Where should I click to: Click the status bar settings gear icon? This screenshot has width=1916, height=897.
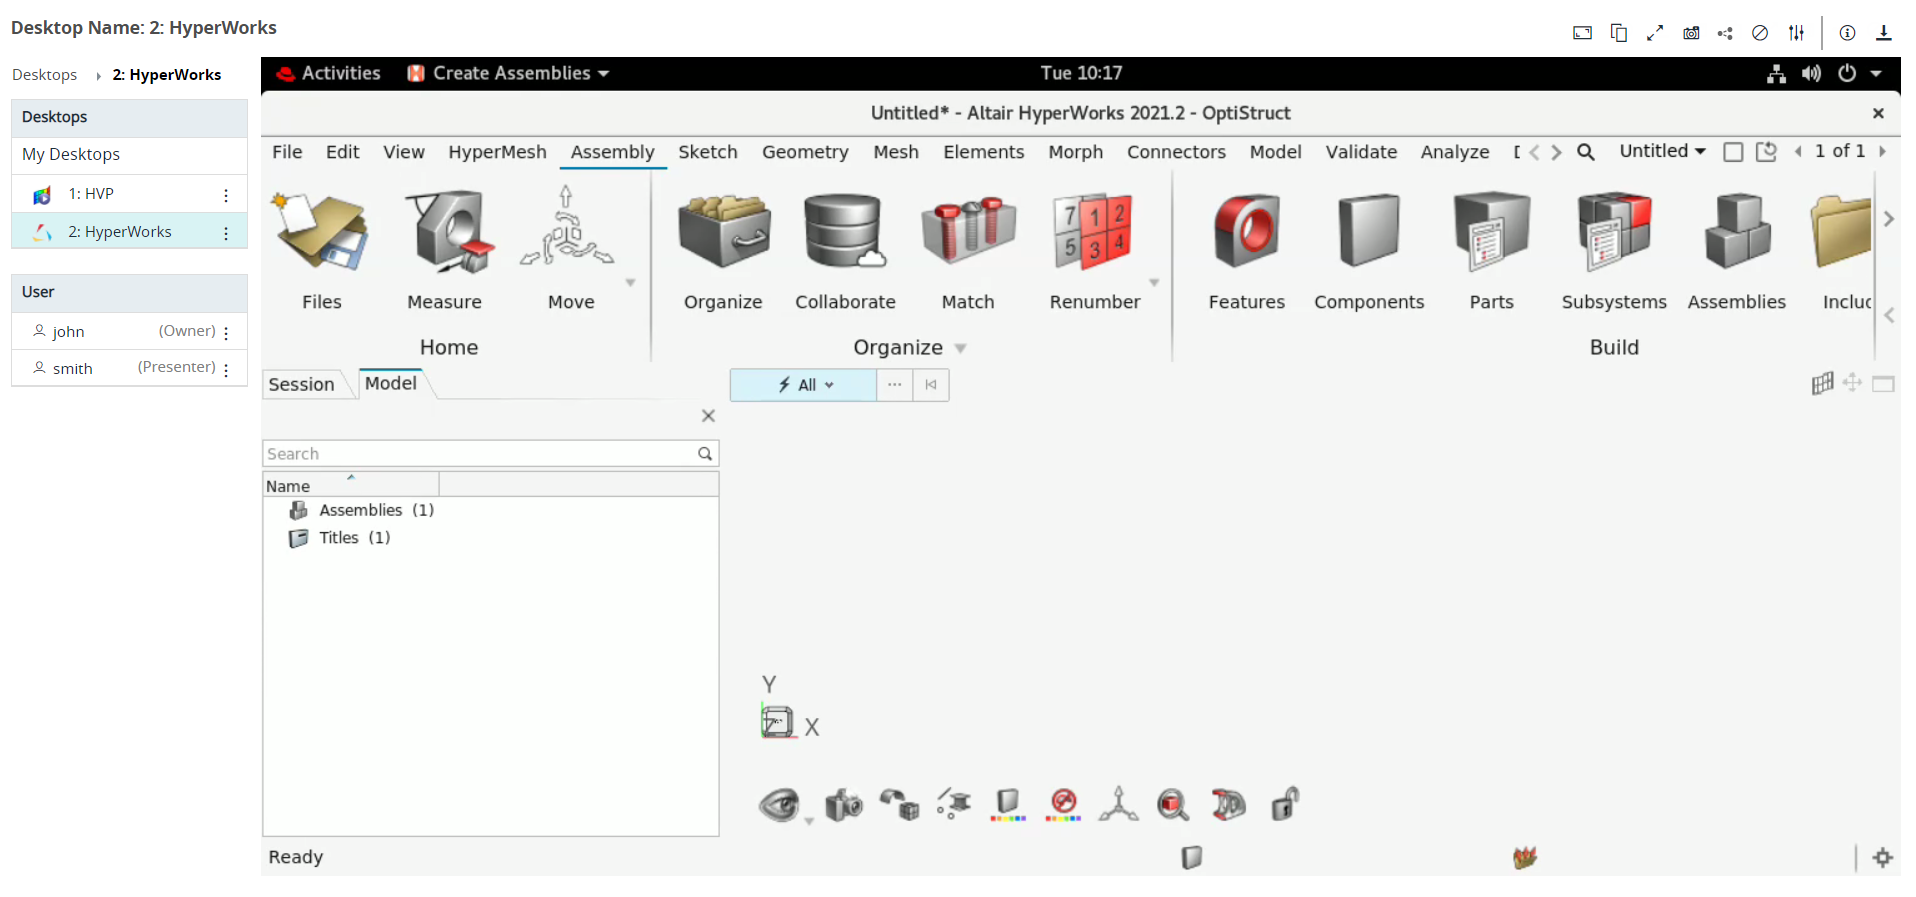[1883, 857]
